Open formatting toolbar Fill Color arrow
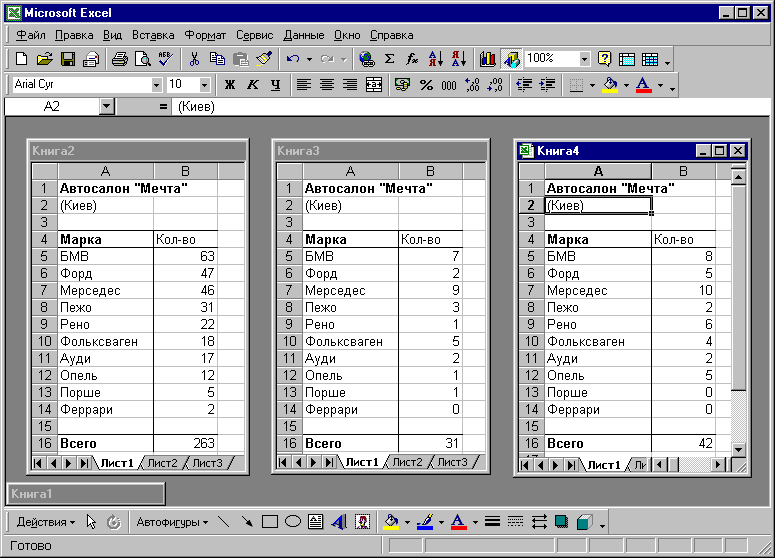 tap(626, 85)
